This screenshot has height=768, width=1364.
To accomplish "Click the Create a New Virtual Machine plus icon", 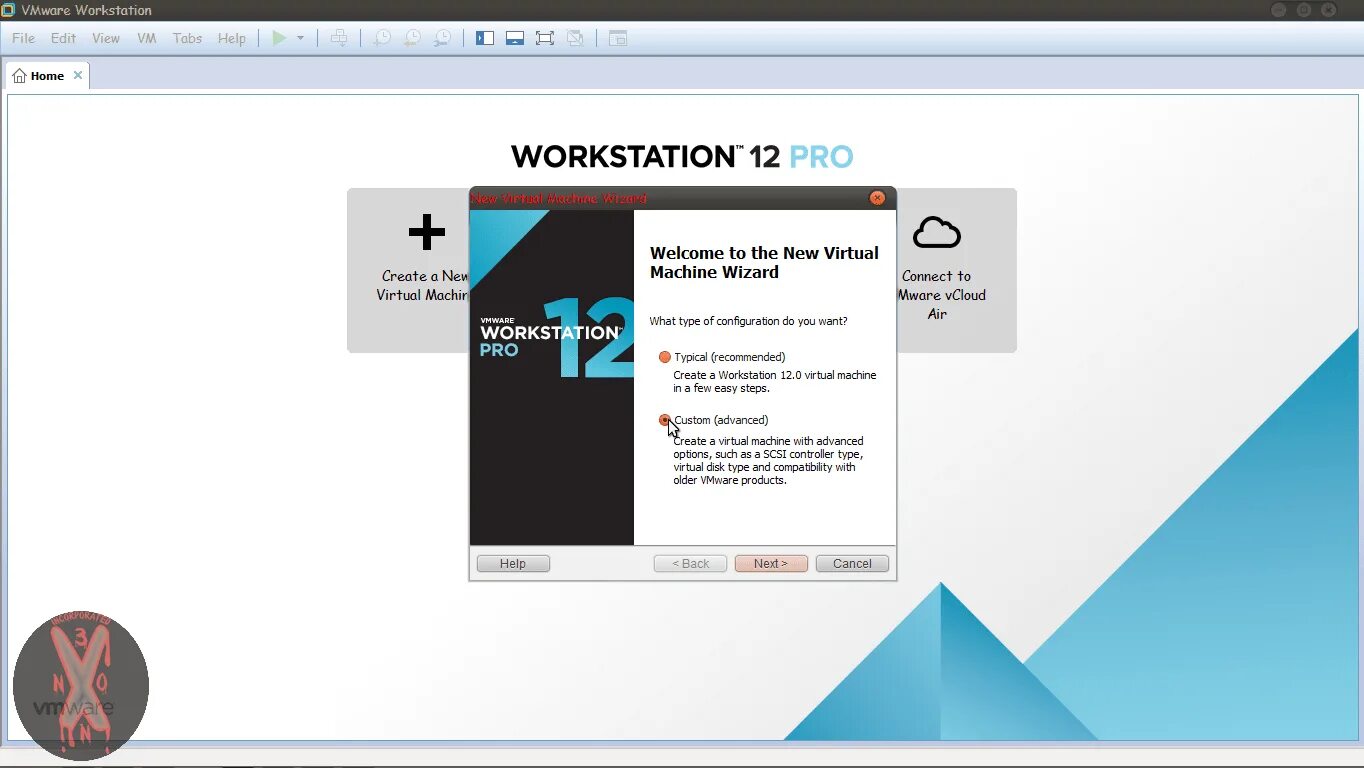I will point(427,233).
